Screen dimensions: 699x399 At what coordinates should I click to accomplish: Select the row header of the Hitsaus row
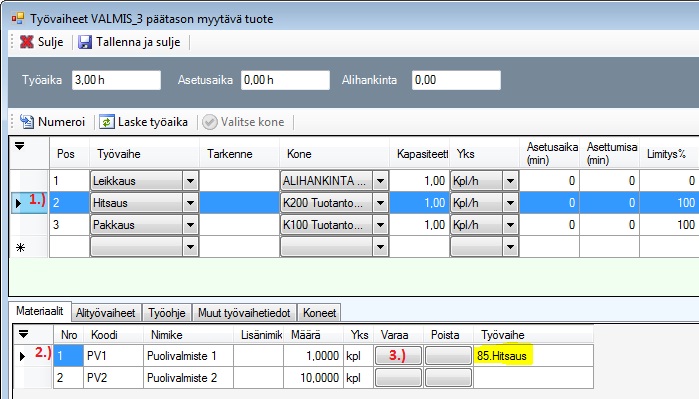[29, 203]
